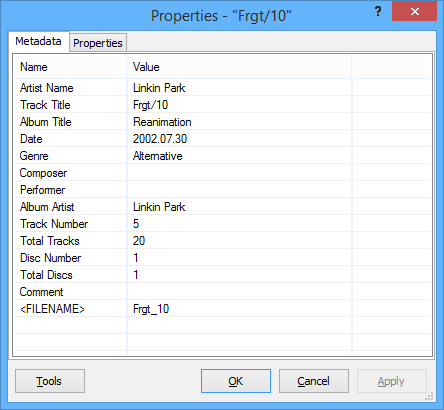
Task: Click the Total Tracks row label
Action: [50, 241]
